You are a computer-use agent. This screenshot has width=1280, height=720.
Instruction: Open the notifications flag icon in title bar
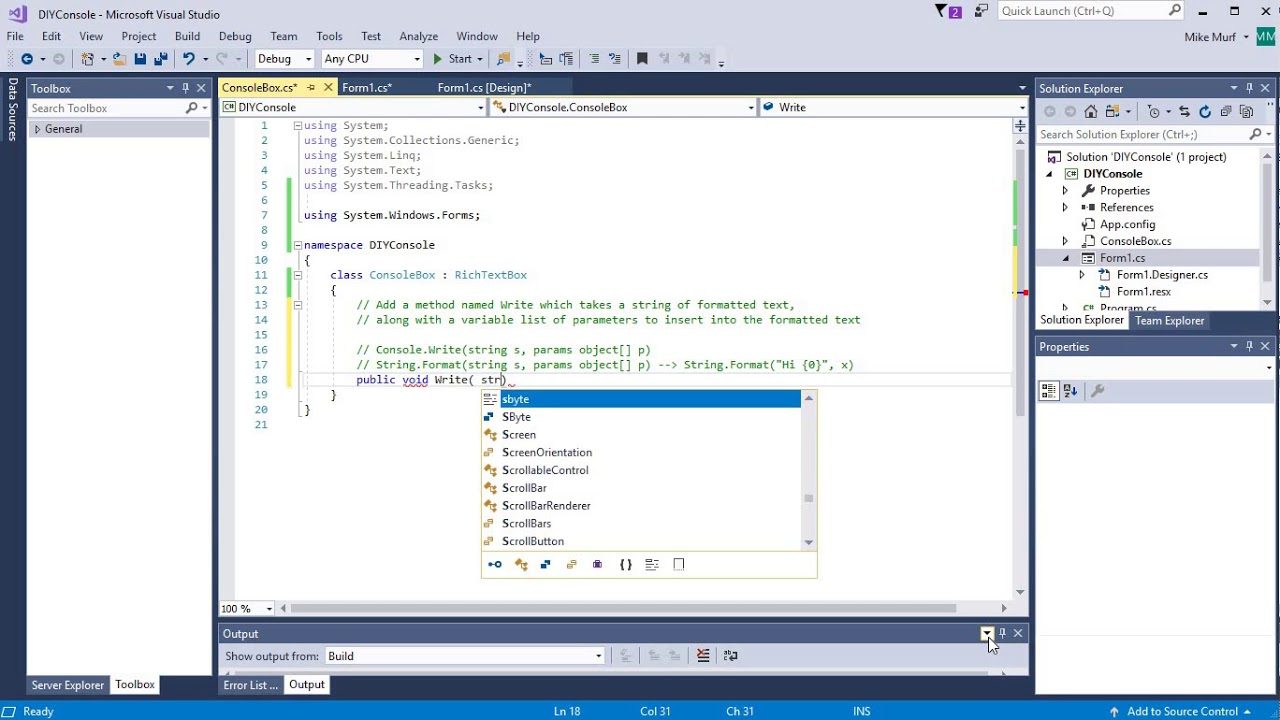click(x=942, y=11)
